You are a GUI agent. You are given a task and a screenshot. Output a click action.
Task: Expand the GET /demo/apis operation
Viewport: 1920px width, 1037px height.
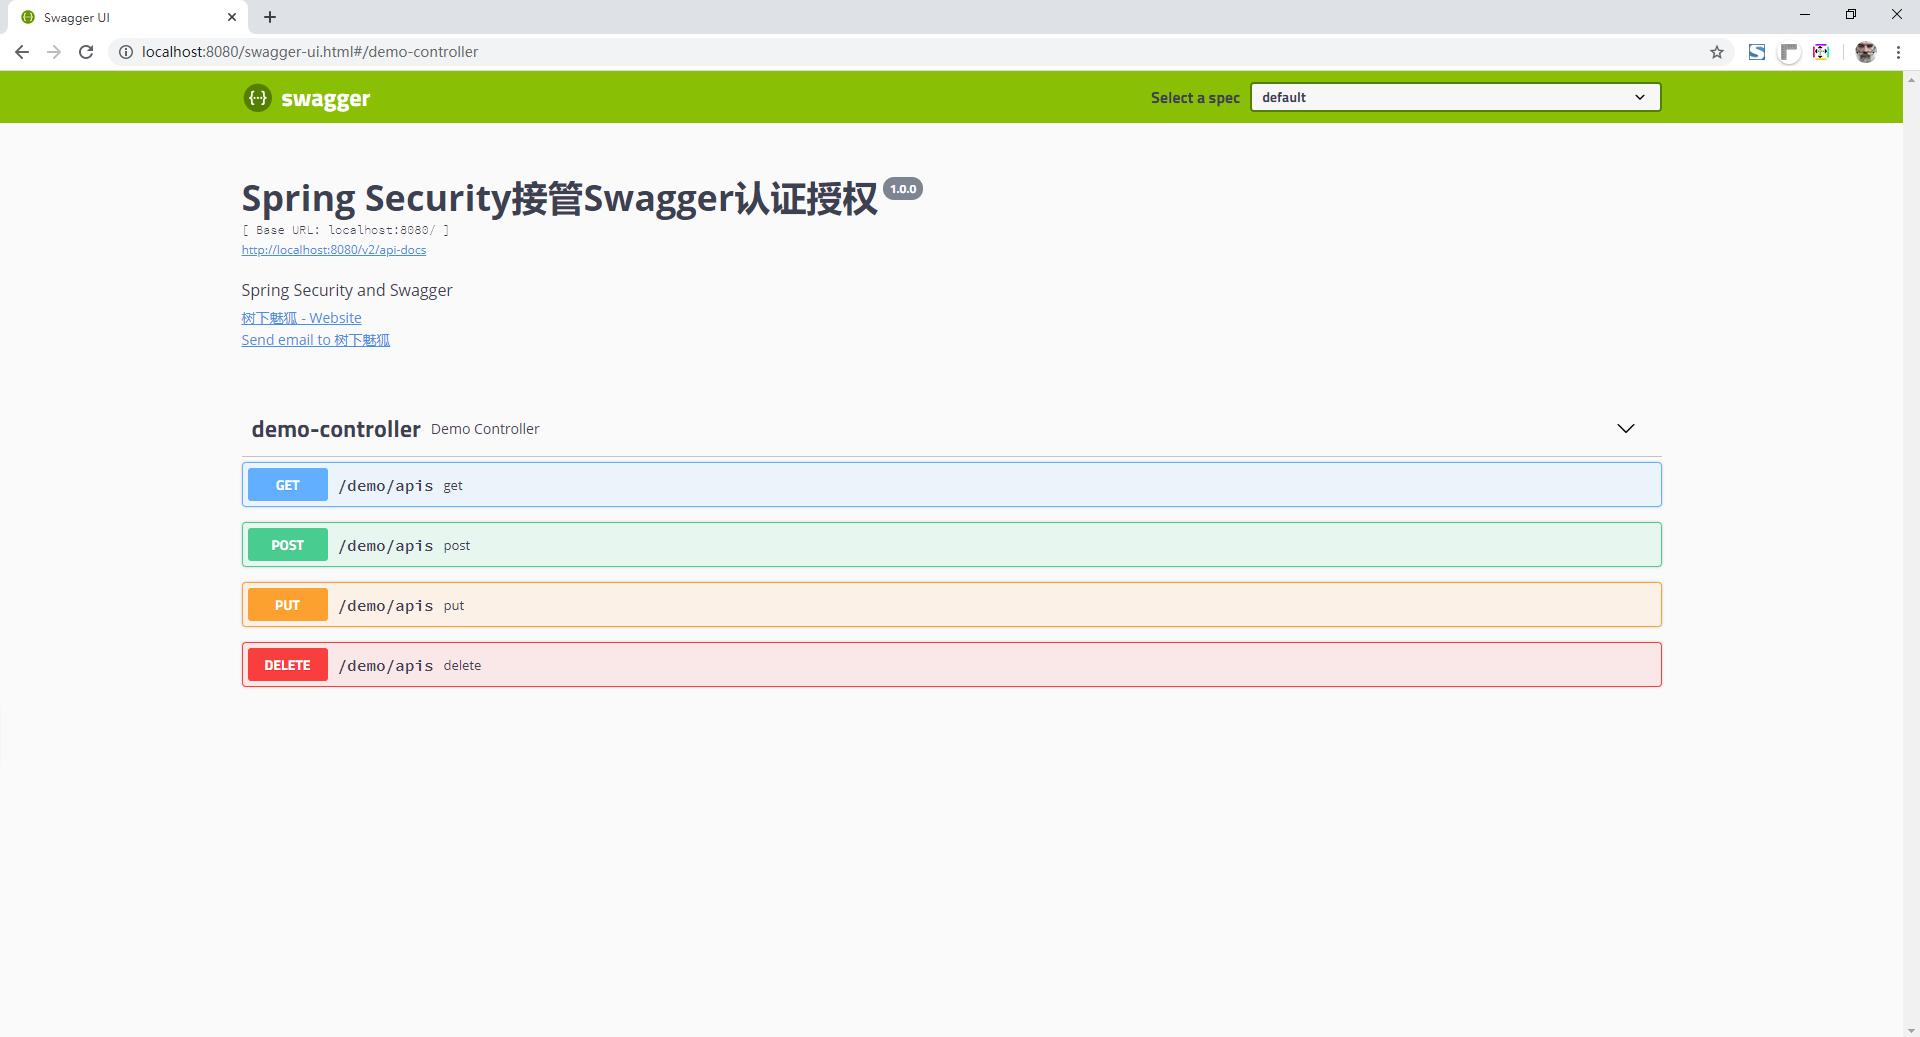pyautogui.click(x=950, y=485)
